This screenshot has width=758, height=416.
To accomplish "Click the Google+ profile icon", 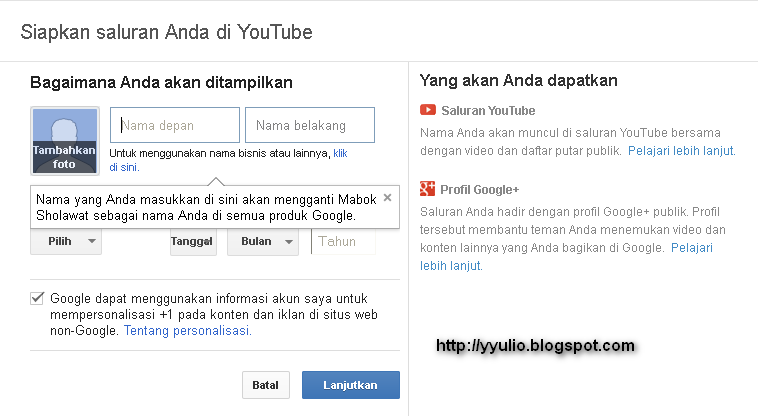I will tap(427, 189).
